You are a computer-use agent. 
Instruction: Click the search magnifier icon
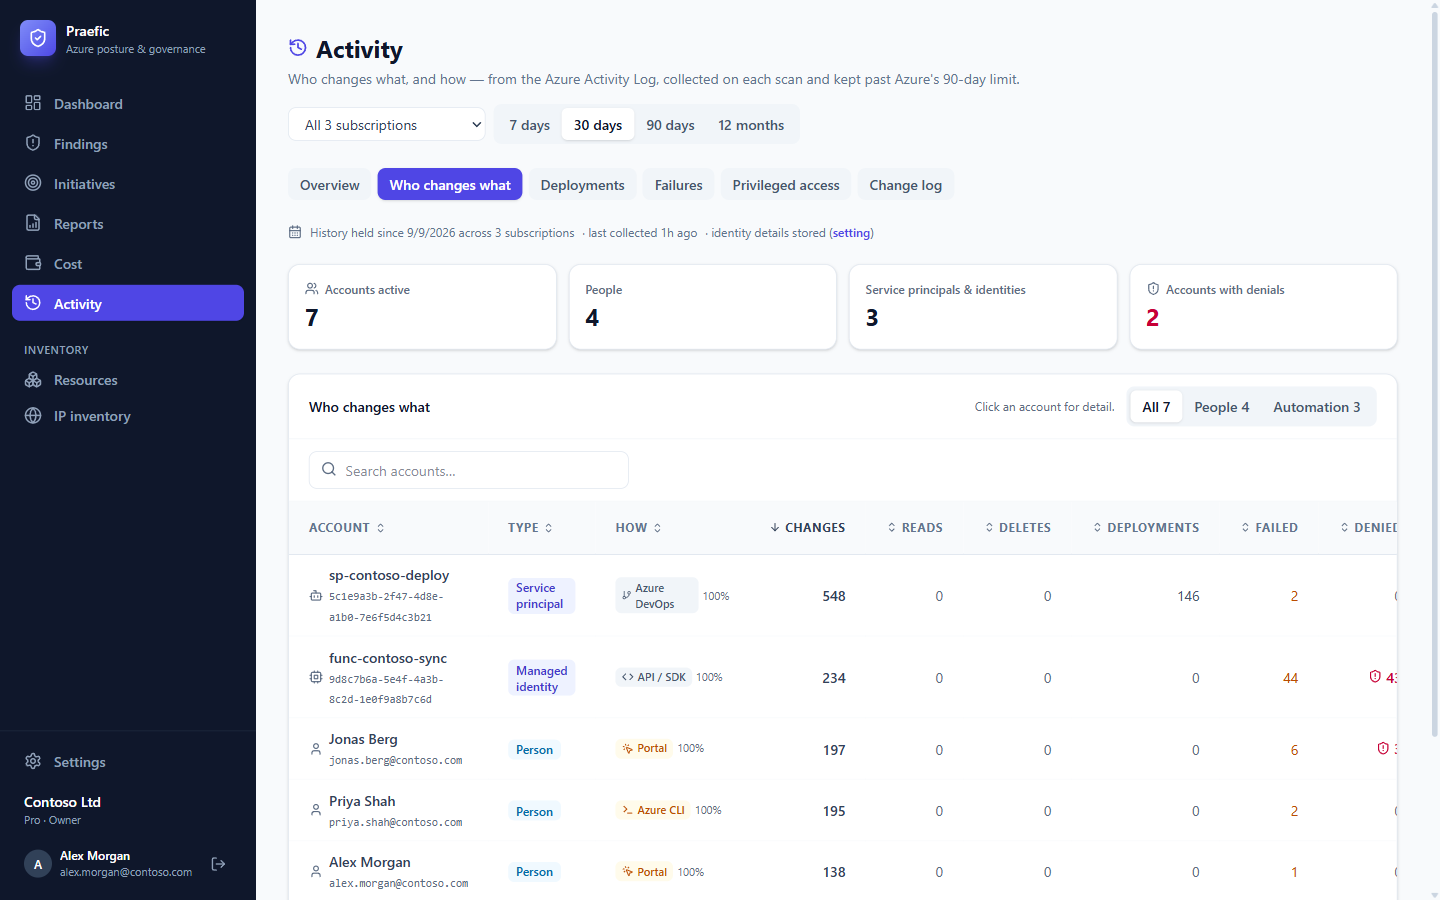pyautogui.click(x=329, y=469)
